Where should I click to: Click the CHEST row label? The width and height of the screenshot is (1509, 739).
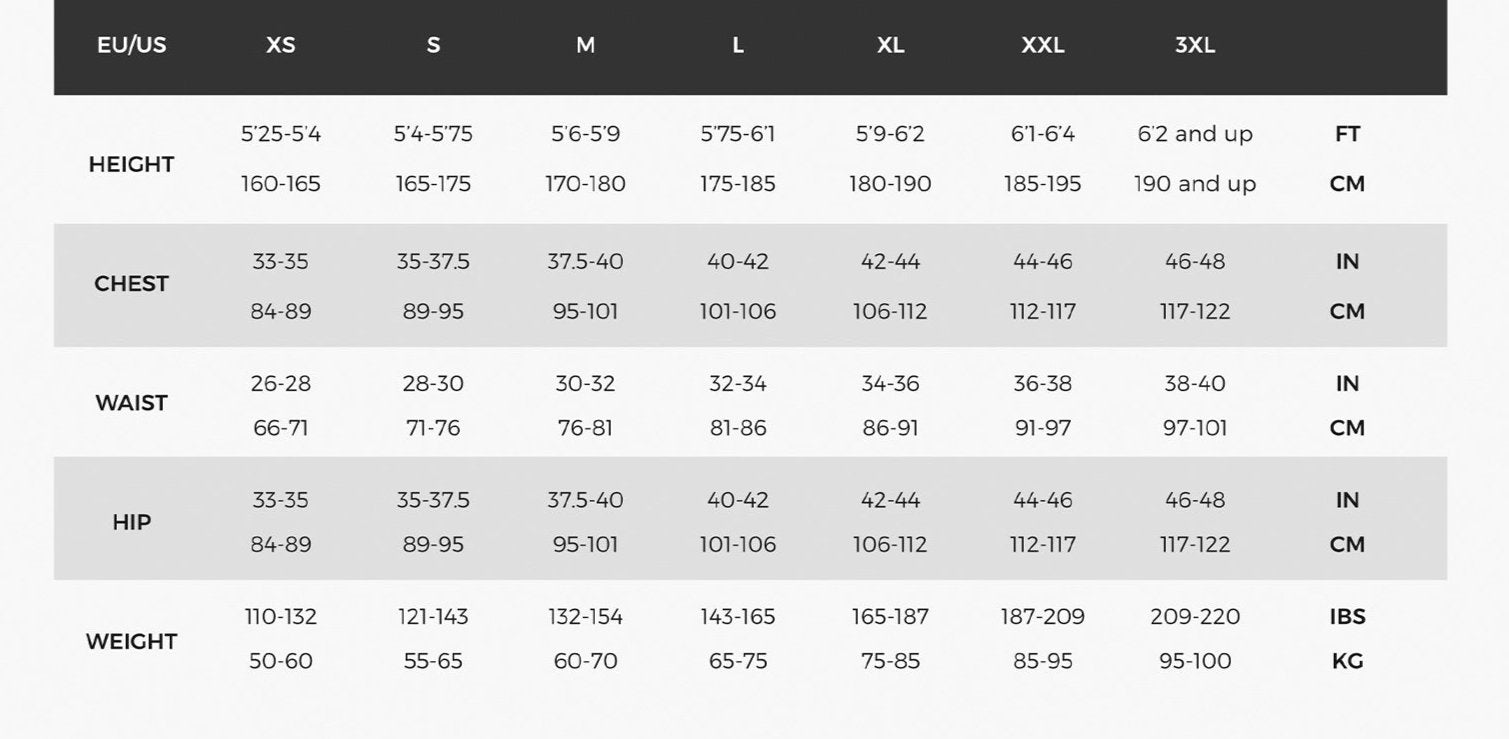coord(132,284)
